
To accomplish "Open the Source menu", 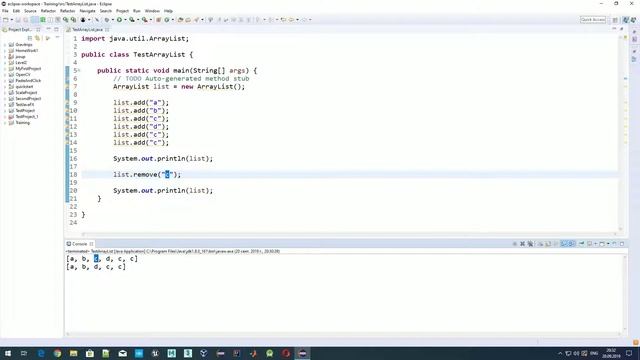I will click(x=30, y=11).
